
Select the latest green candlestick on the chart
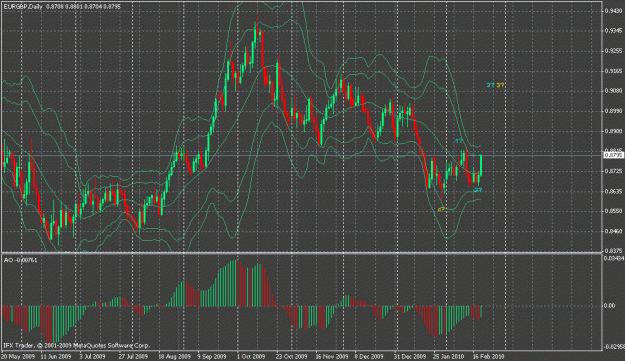pyautogui.click(x=482, y=165)
